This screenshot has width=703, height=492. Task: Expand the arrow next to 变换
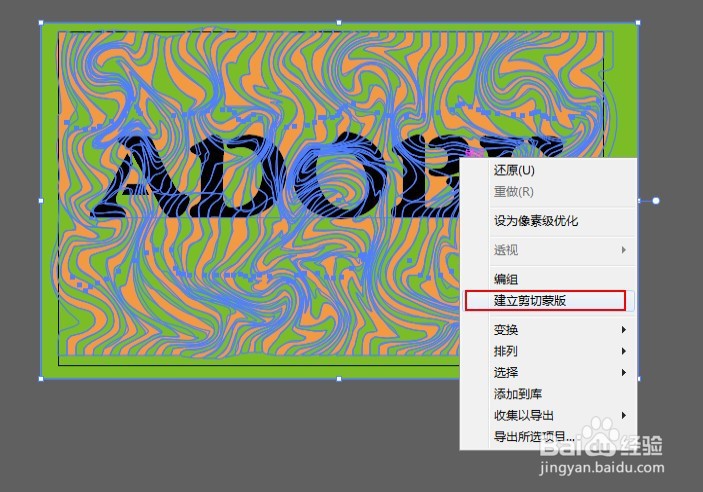coord(624,330)
